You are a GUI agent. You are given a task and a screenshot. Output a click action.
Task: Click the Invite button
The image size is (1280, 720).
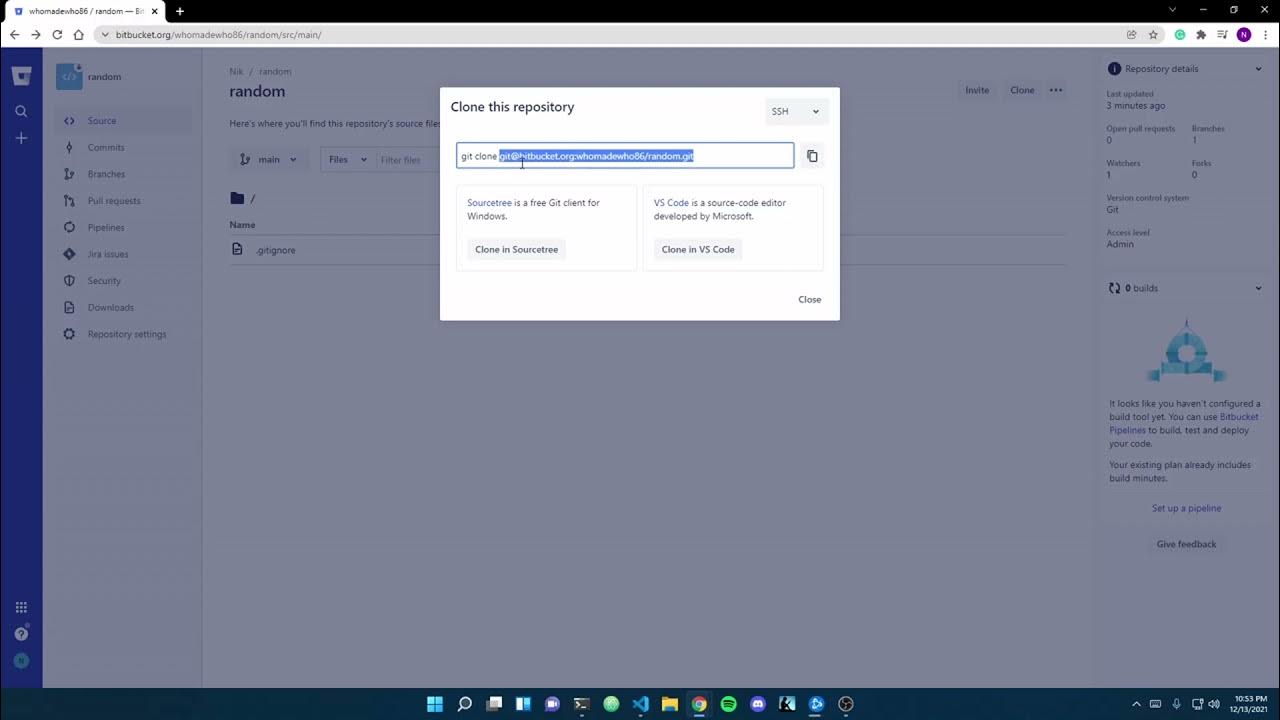pos(977,90)
